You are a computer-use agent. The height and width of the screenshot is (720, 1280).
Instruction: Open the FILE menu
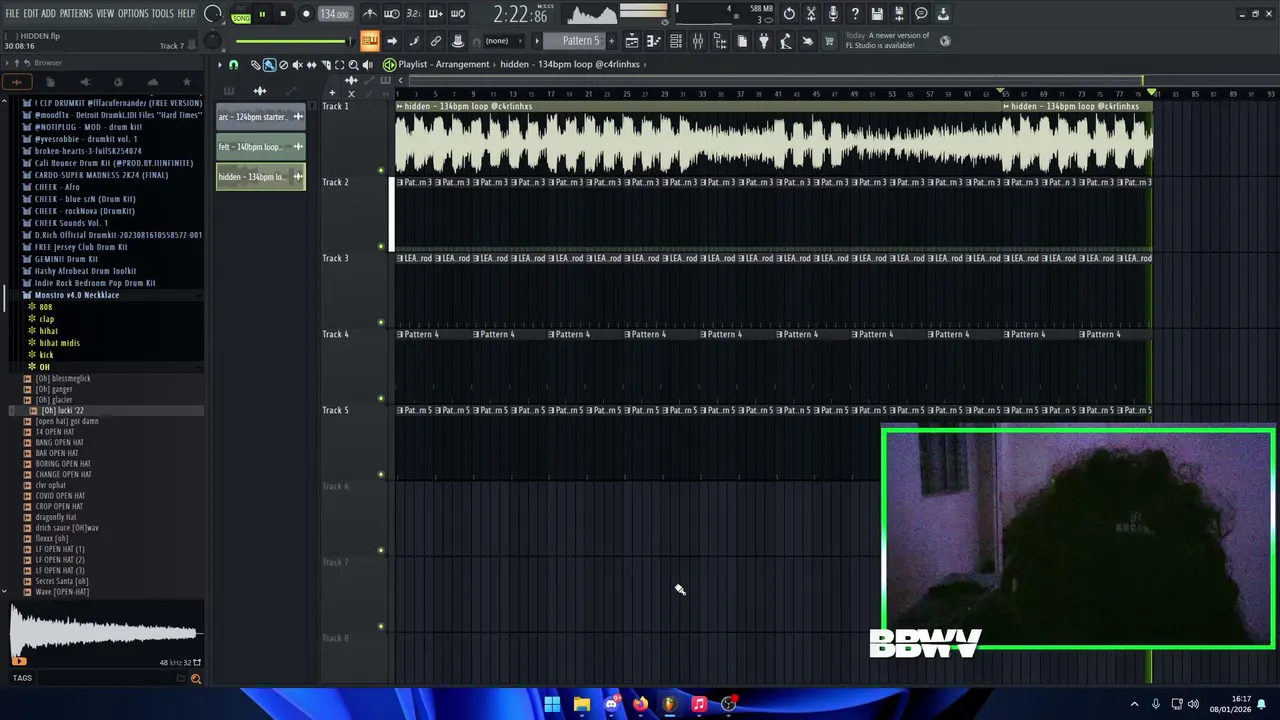(12, 14)
